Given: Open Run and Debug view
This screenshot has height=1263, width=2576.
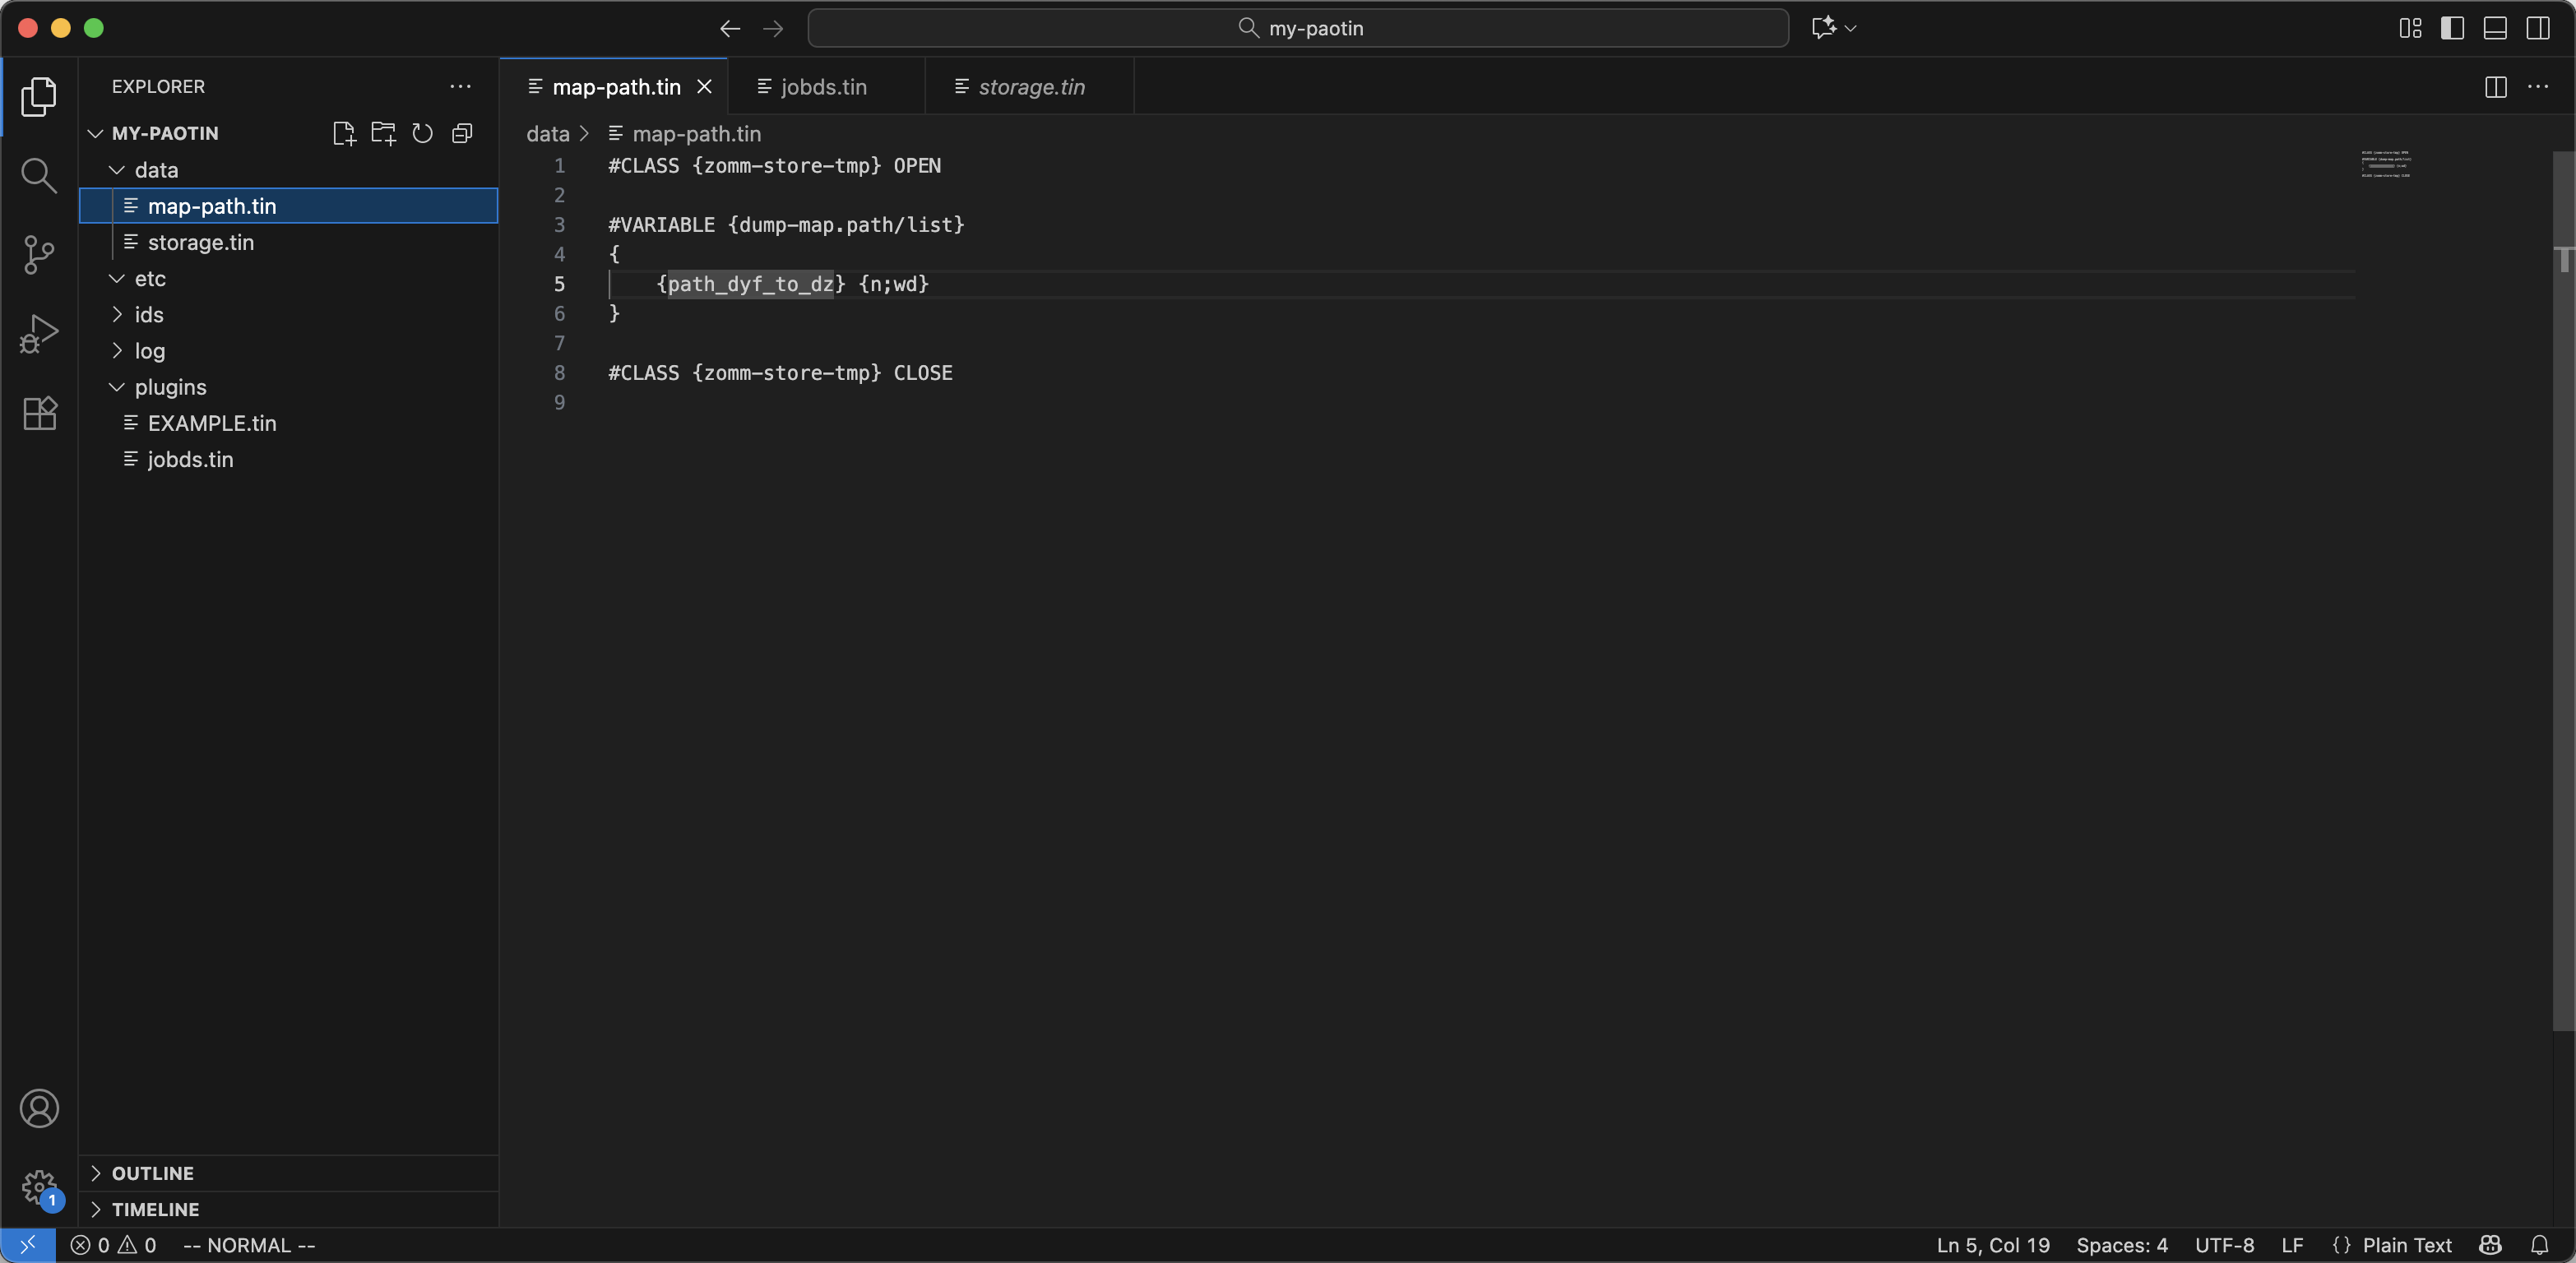Looking at the screenshot, I should point(38,333).
